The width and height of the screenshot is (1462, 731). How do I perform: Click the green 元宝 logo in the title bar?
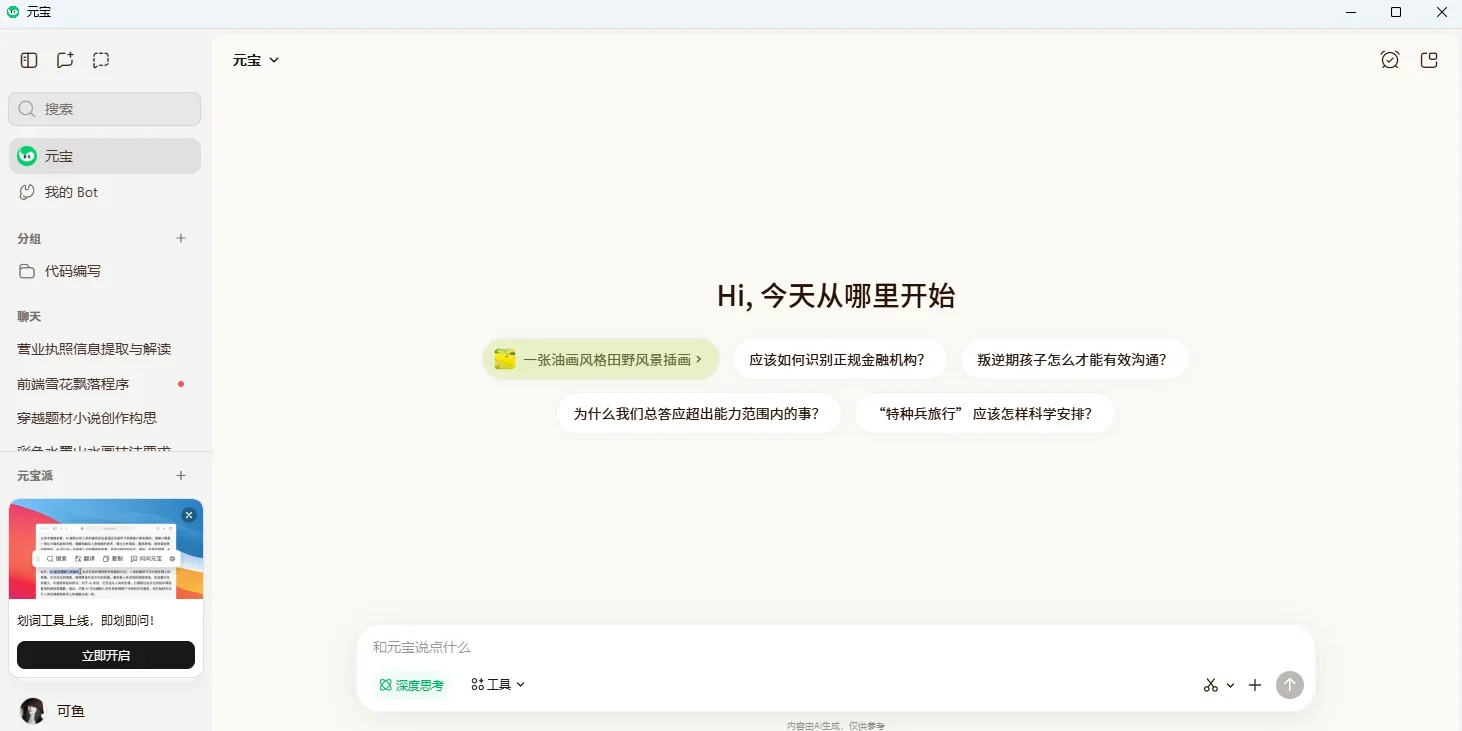[13, 12]
